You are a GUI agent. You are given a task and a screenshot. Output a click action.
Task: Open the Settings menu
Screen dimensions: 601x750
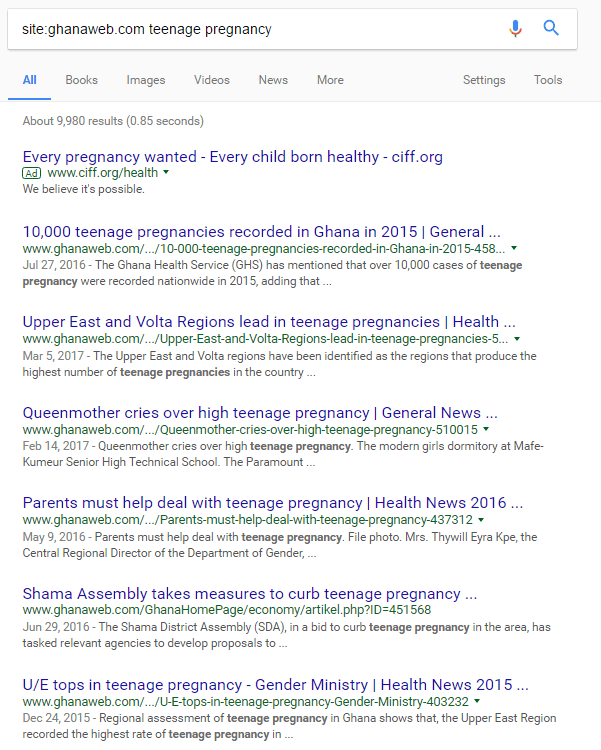484,80
